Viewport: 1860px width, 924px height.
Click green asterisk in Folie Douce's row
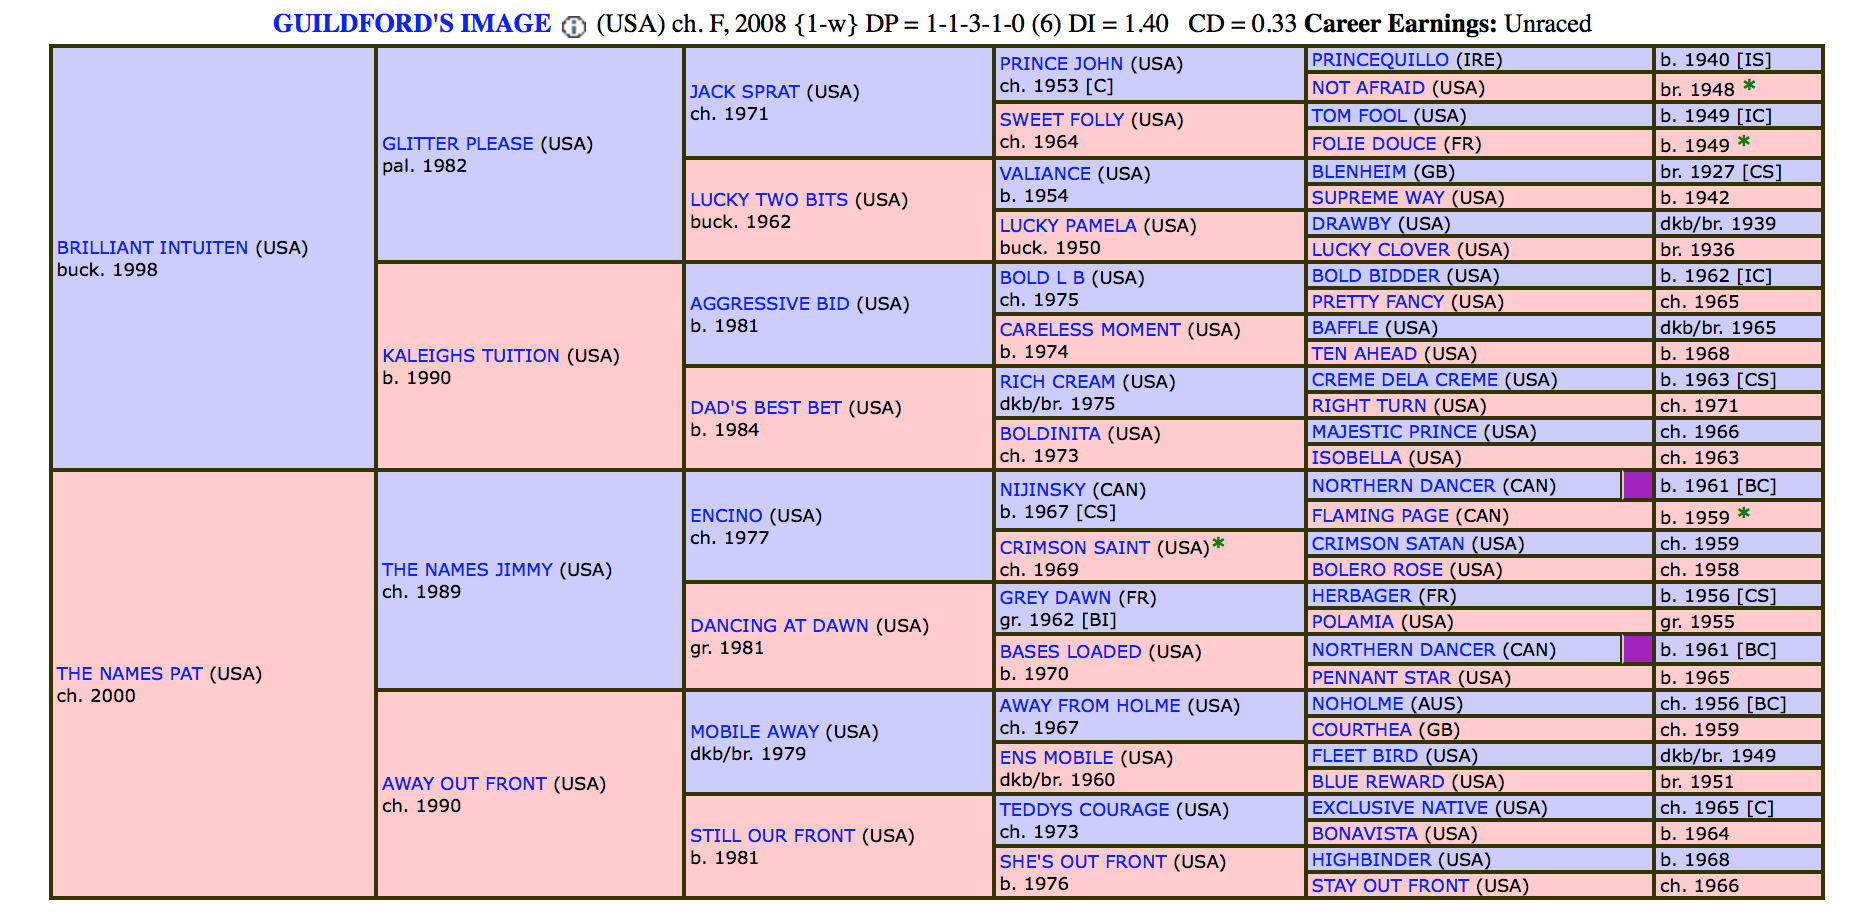tap(1744, 142)
